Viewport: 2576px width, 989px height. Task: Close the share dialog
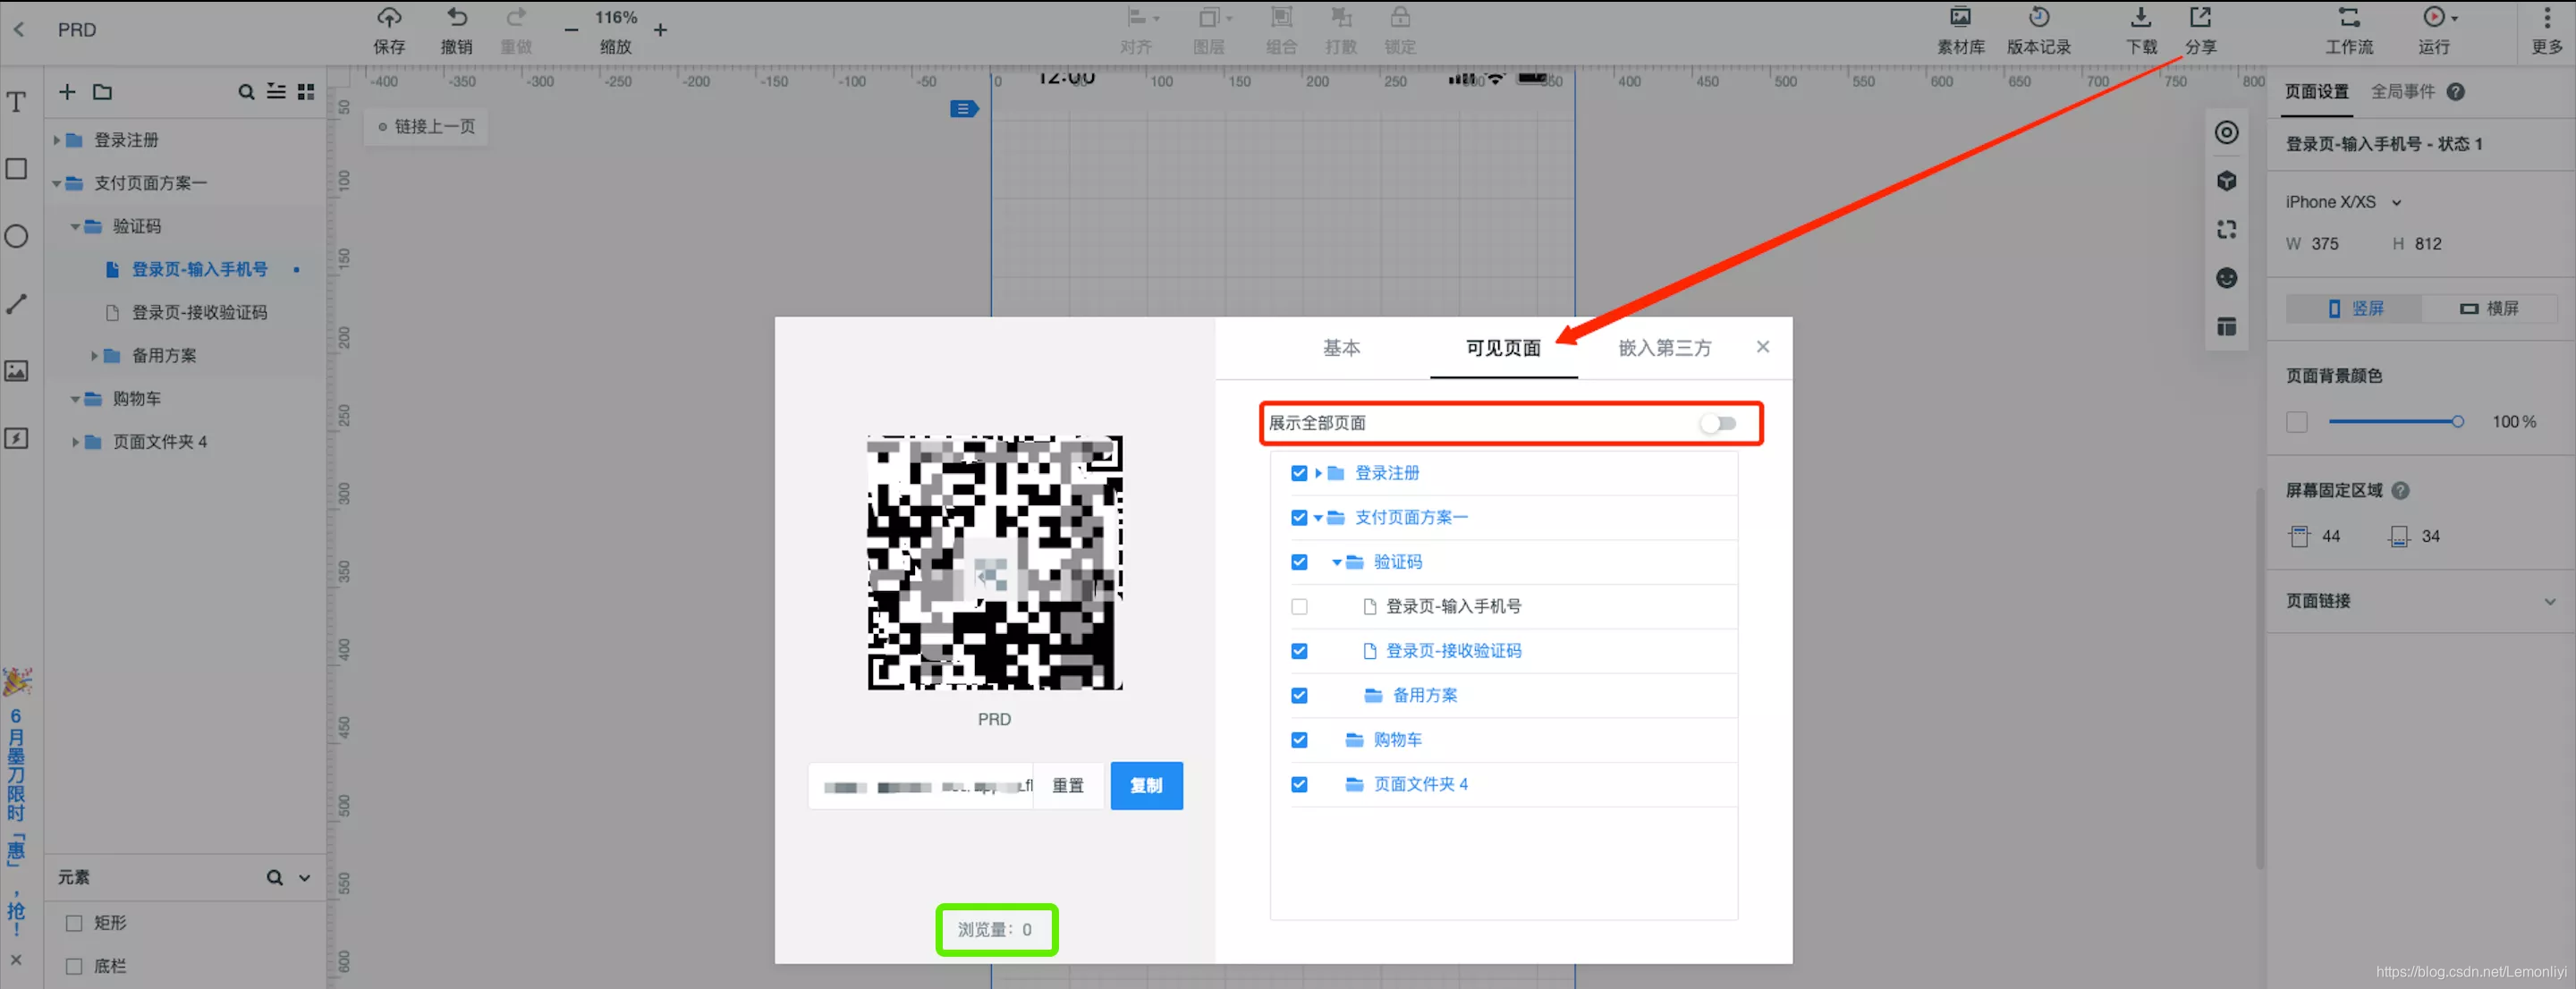[1762, 347]
